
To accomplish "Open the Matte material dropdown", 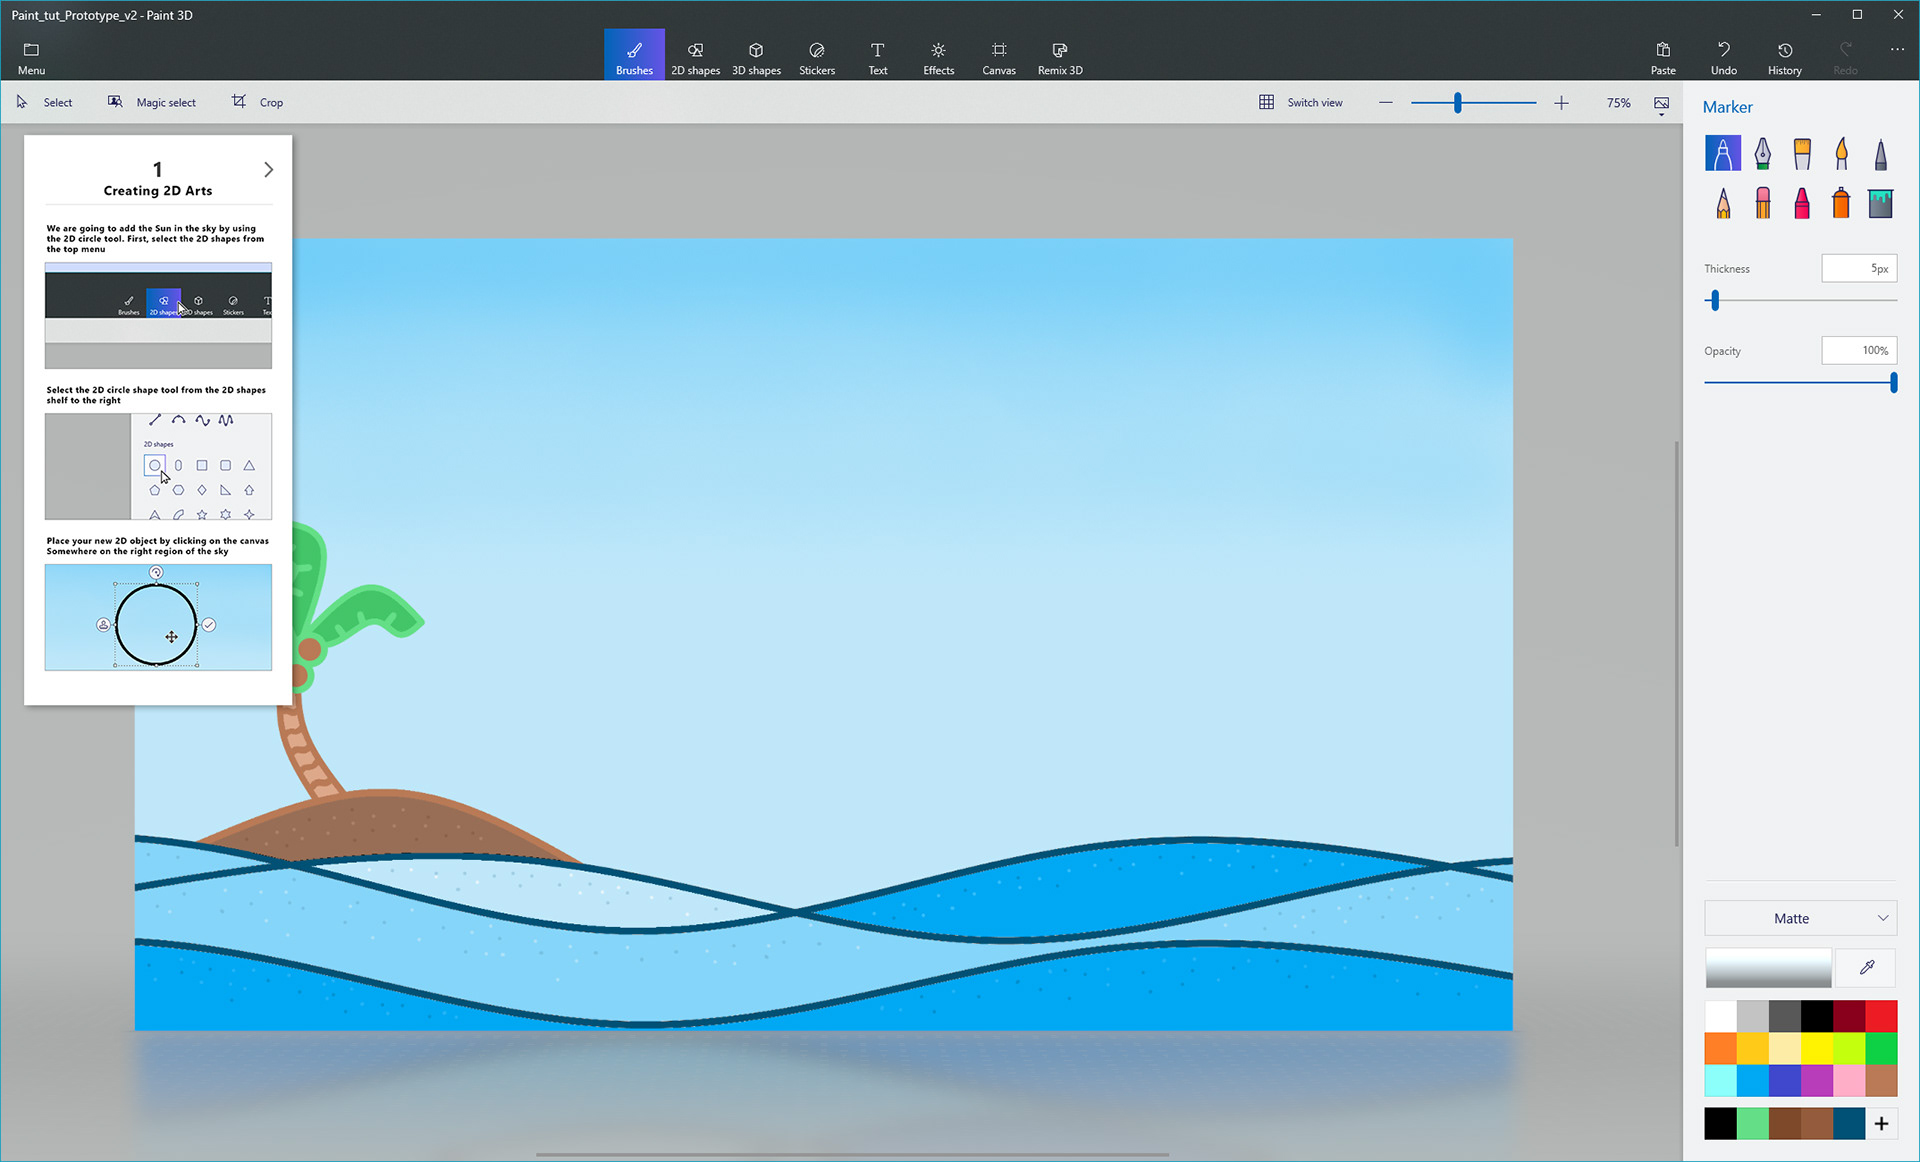I will 1800,918.
